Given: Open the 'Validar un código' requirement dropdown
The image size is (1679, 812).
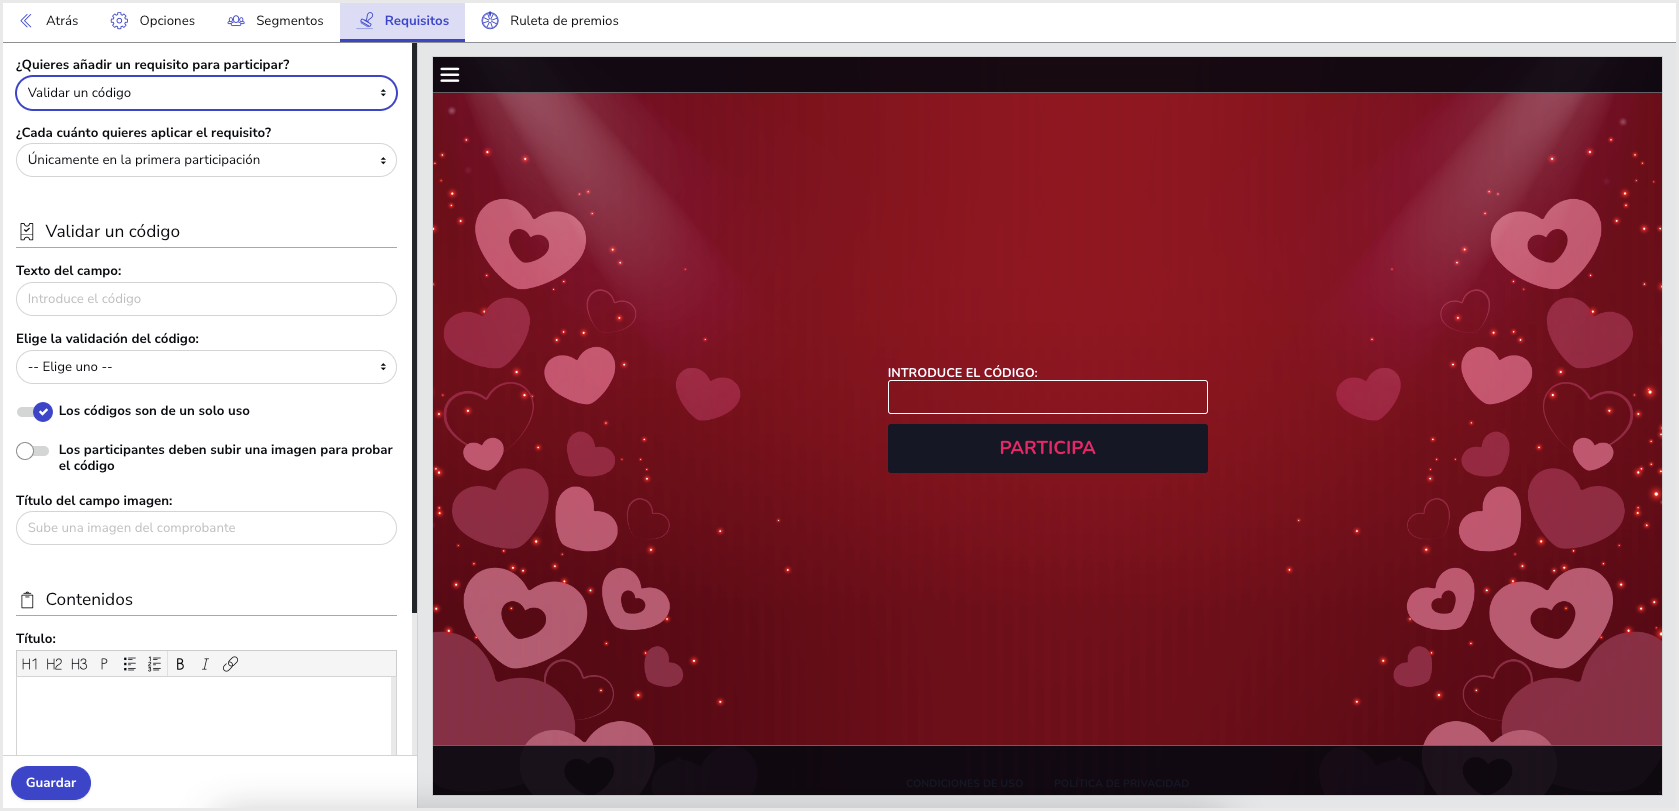Looking at the screenshot, I should tap(206, 93).
